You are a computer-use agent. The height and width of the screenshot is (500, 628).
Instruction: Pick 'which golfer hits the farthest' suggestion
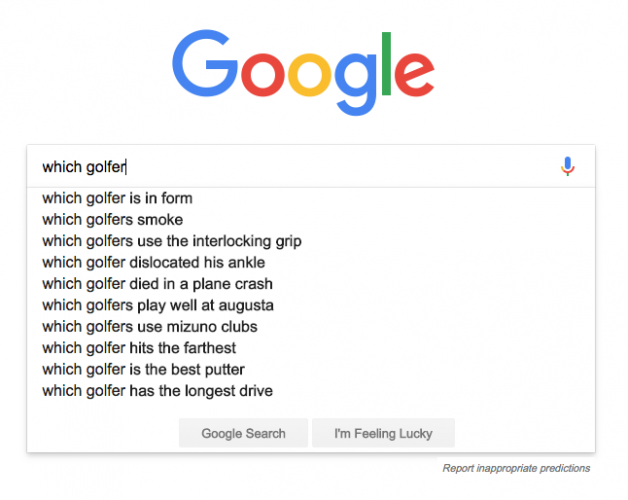coord(138,348)
